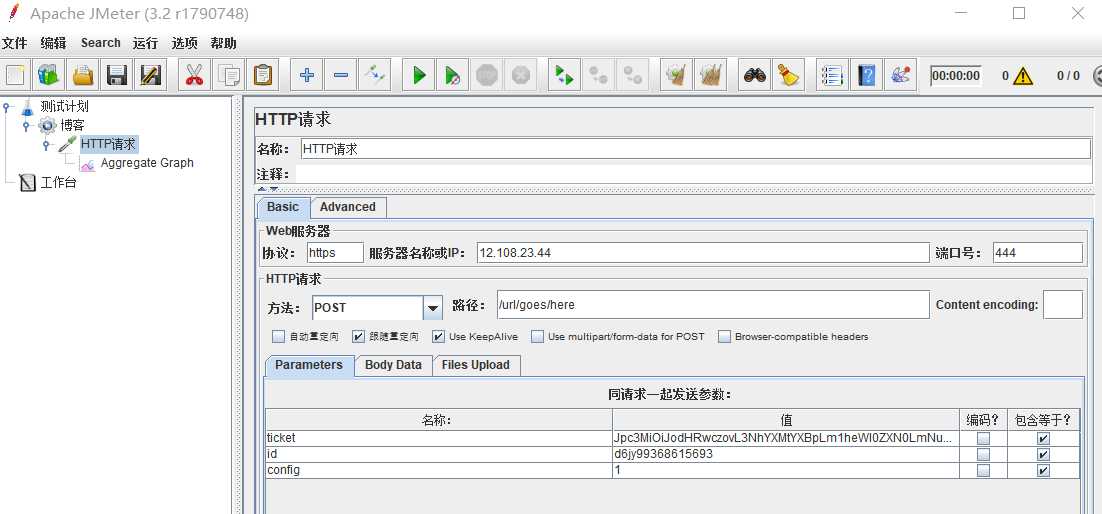The height and width of the screenshot is (514, 1102).
Task: Click the Expand All plus icon
Action: click(x=306, y=75)
